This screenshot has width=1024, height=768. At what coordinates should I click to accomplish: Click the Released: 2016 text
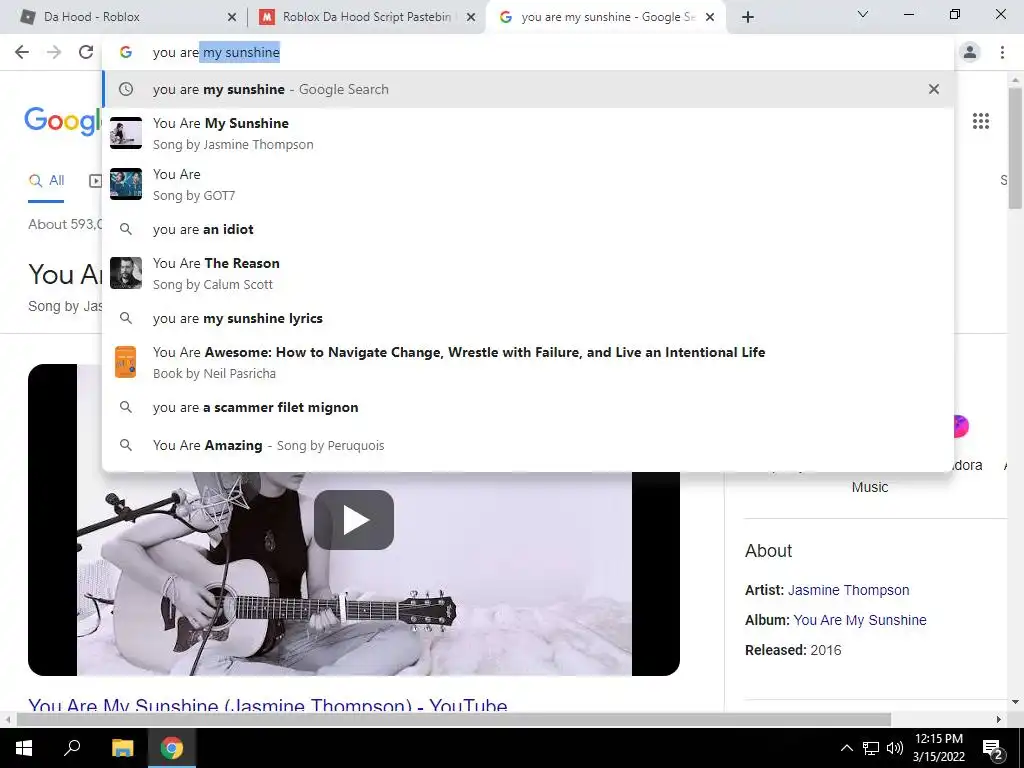pyautogui.click(x=793, y=650)
